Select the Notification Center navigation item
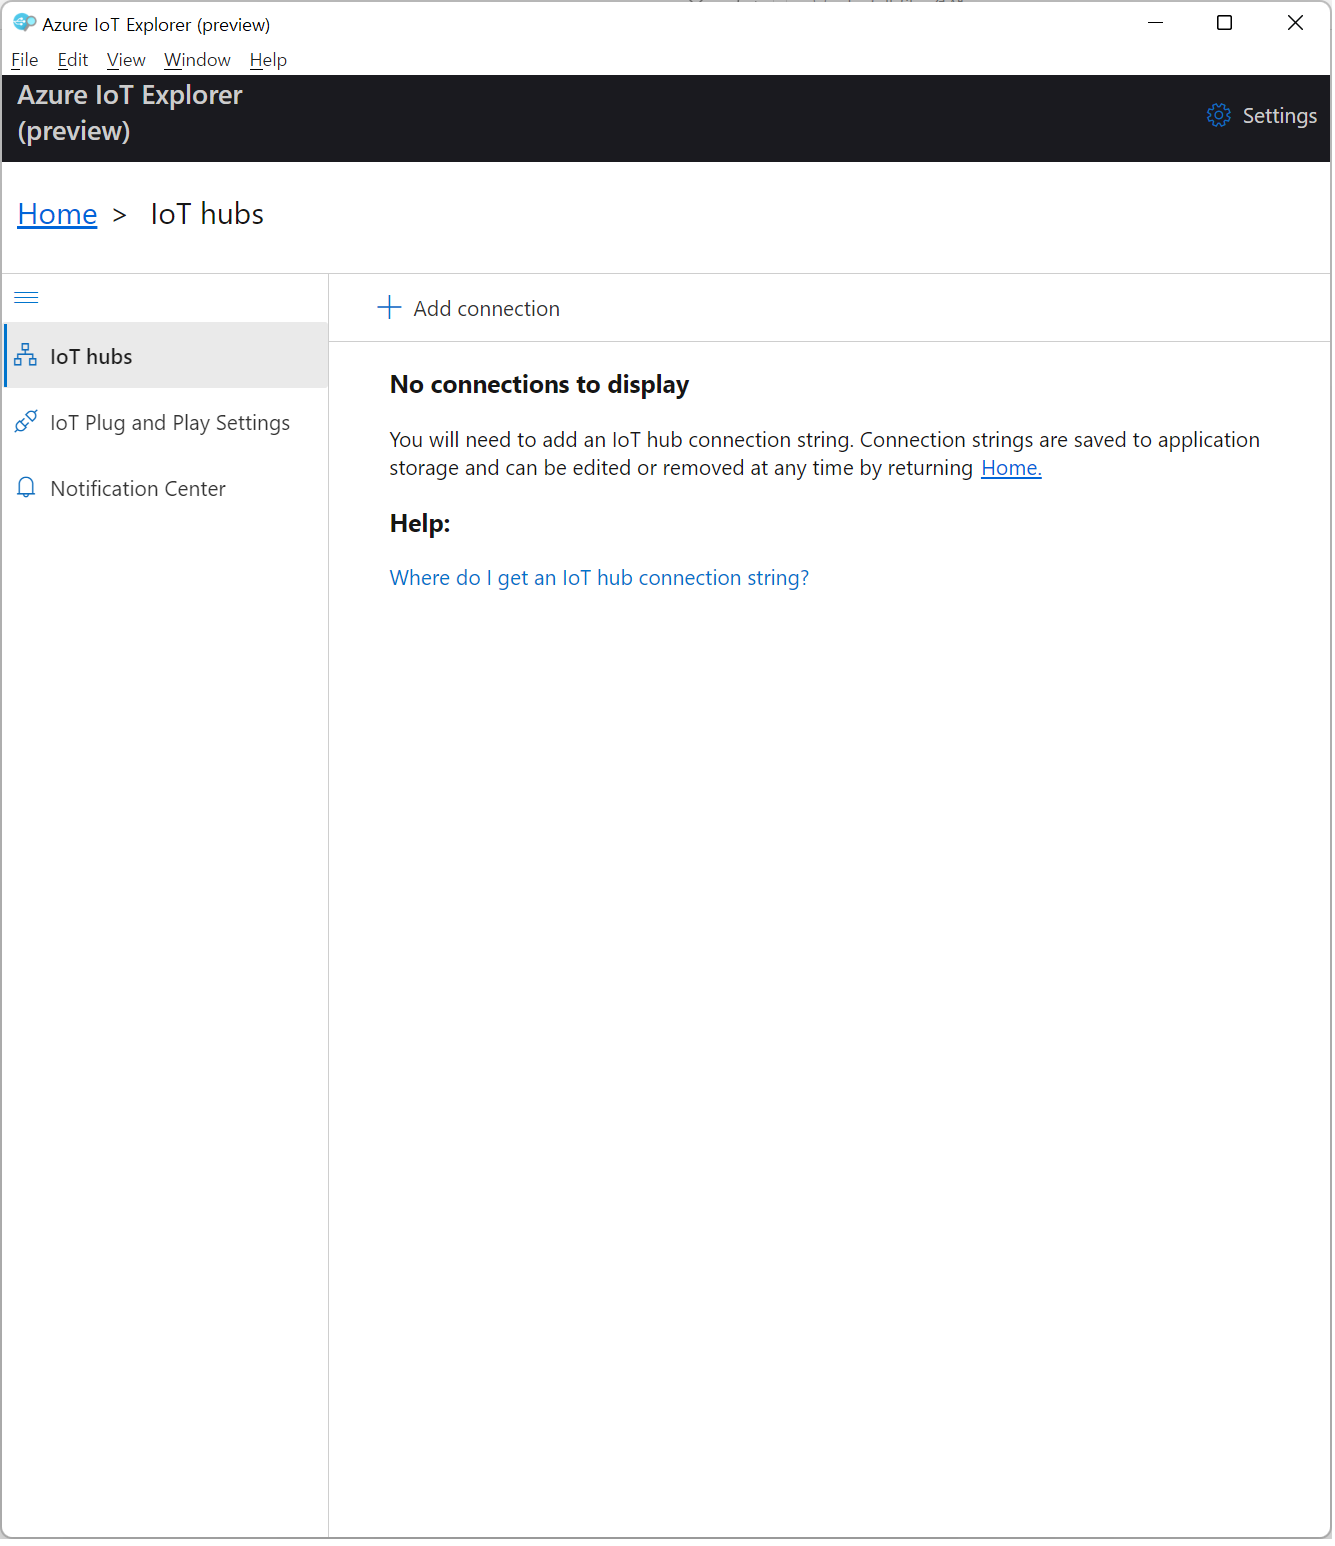1335x1546 pixels. point(166,488)
